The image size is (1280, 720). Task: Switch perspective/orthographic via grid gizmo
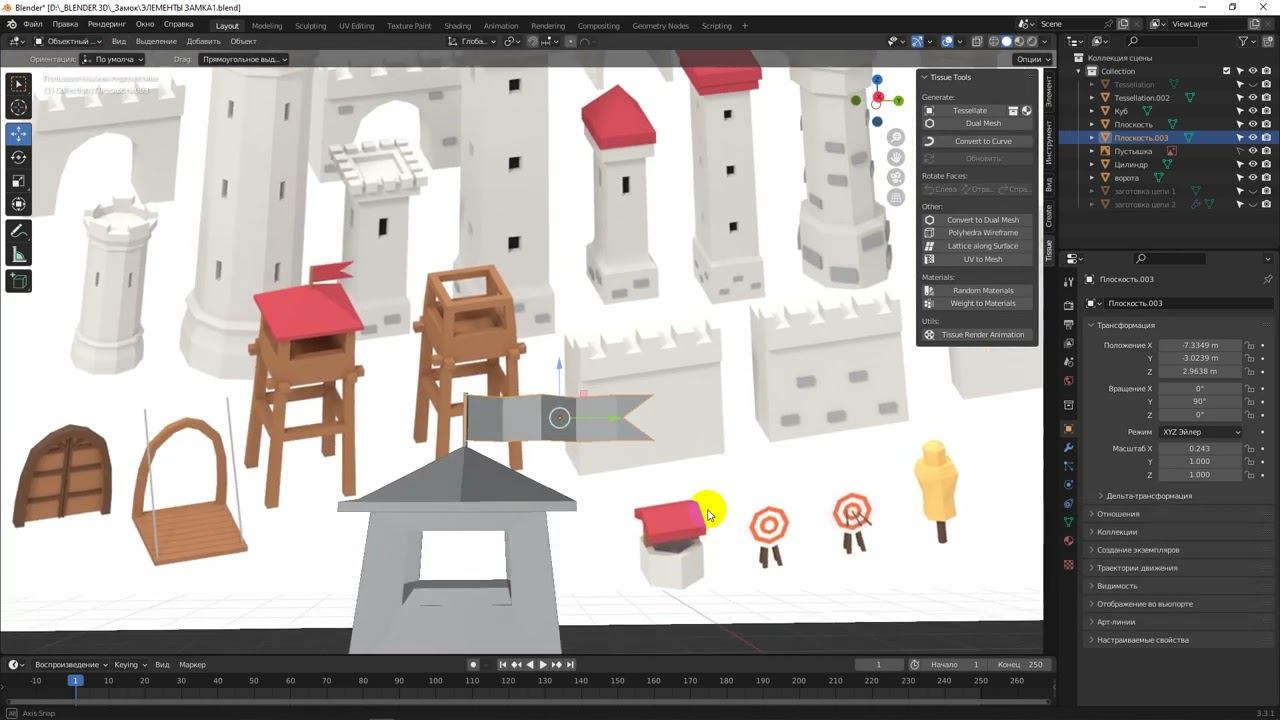coord(896,198)
